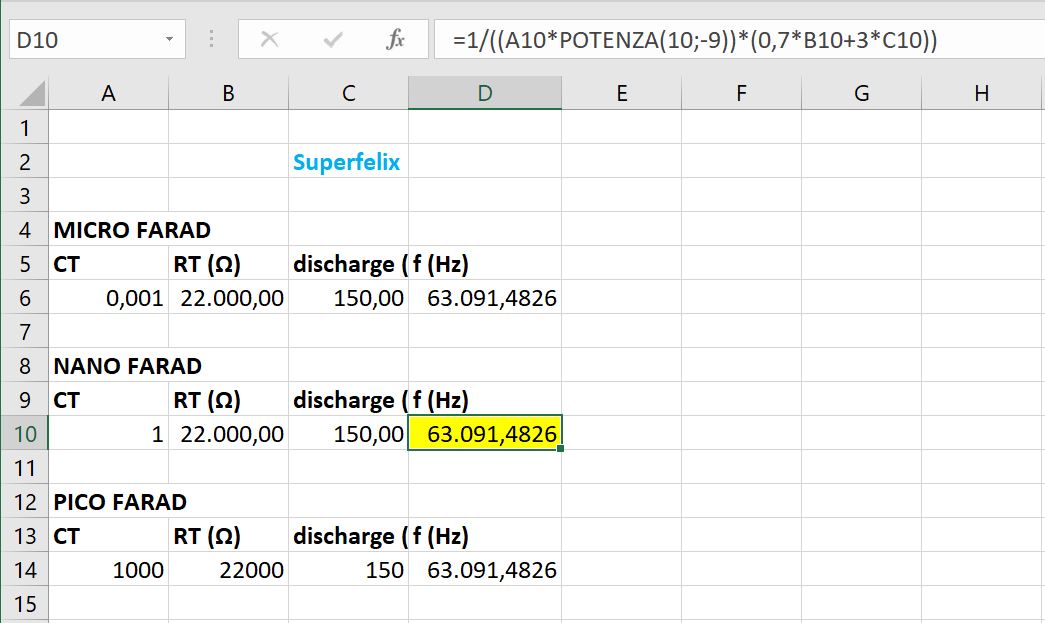Click the yellow highlighted cell D10
Image resolution: width=1045 pixels, height=623 pixels.
[484, 434]
